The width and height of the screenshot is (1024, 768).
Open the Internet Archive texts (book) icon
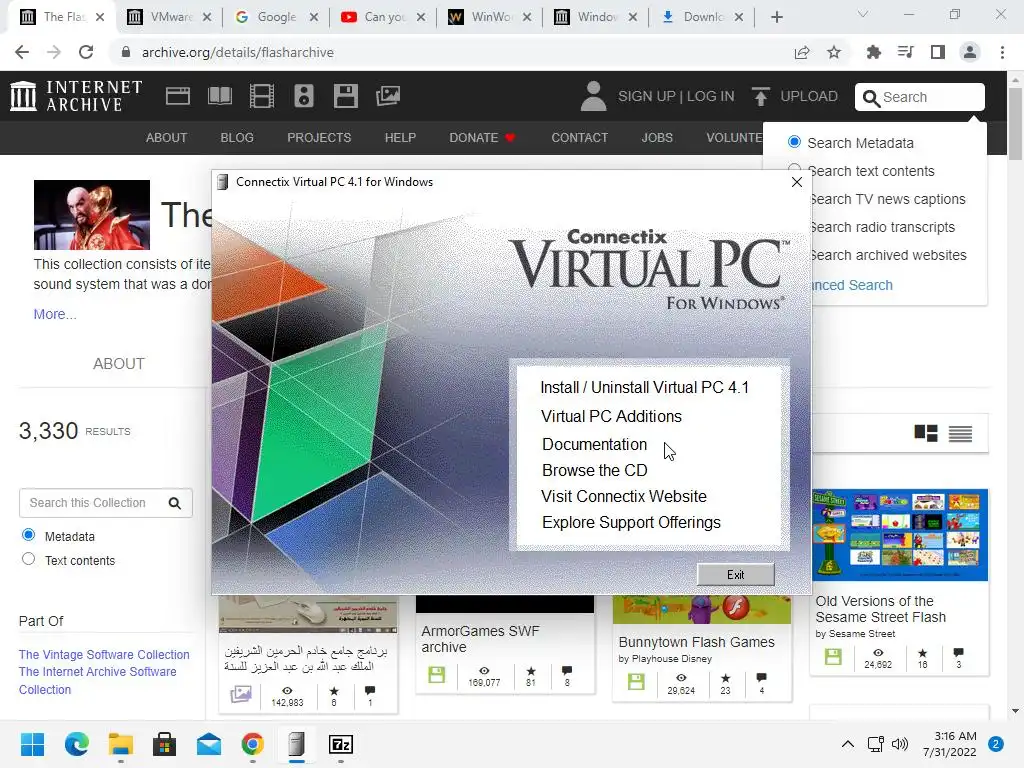pyautogui.click(x=219, y=96)
